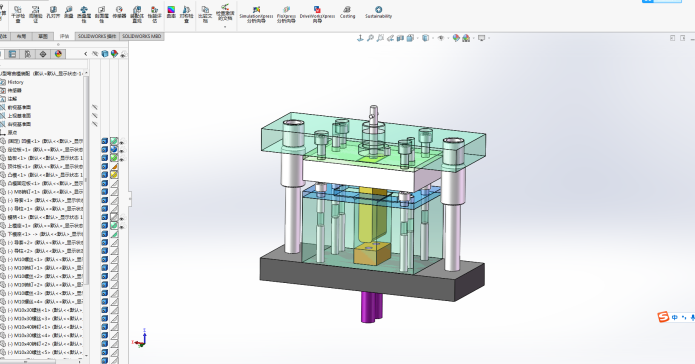Switch to the DimXpertManager panel tab
Screen dimensions: 695x364
tap(43, 54)
